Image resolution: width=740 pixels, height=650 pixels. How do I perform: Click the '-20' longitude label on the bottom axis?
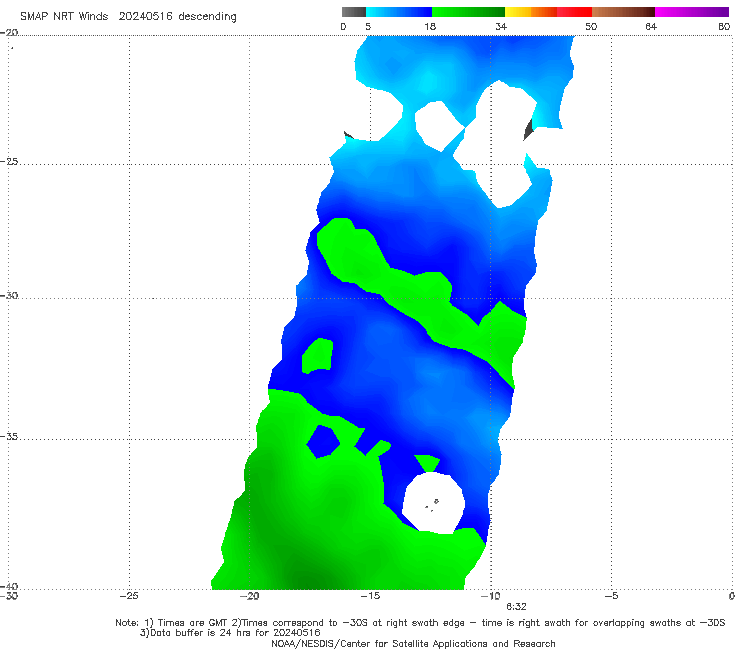coord(249,596)
